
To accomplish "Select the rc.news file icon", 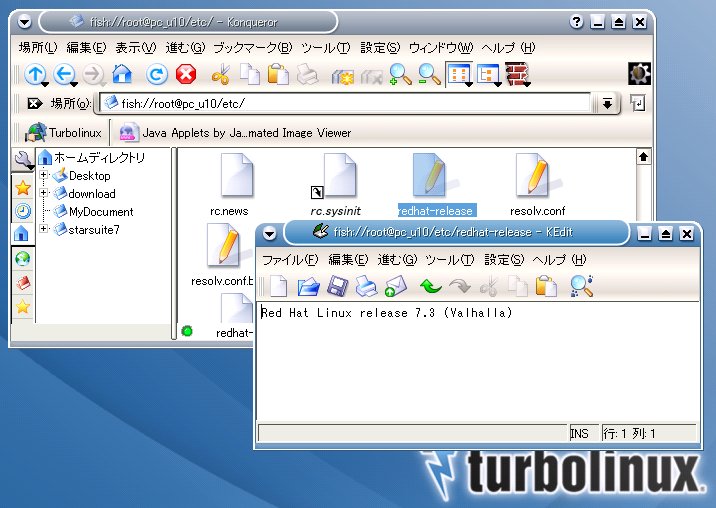I will [236, 175].
